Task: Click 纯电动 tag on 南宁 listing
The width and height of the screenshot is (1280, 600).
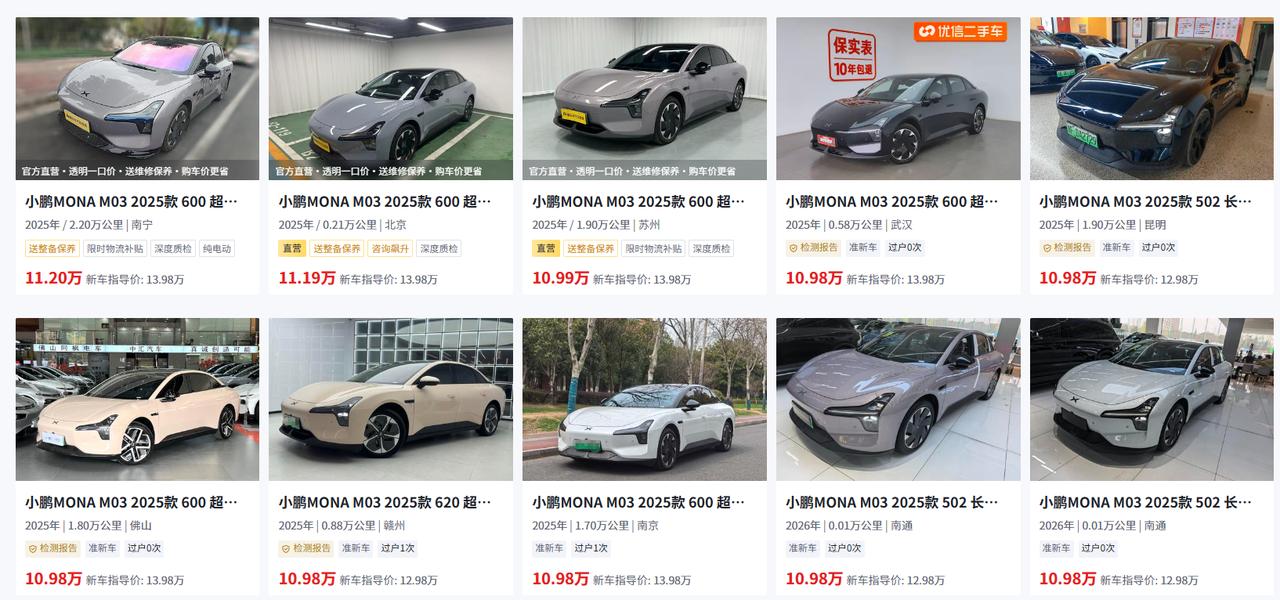Action: pos(216,248)
